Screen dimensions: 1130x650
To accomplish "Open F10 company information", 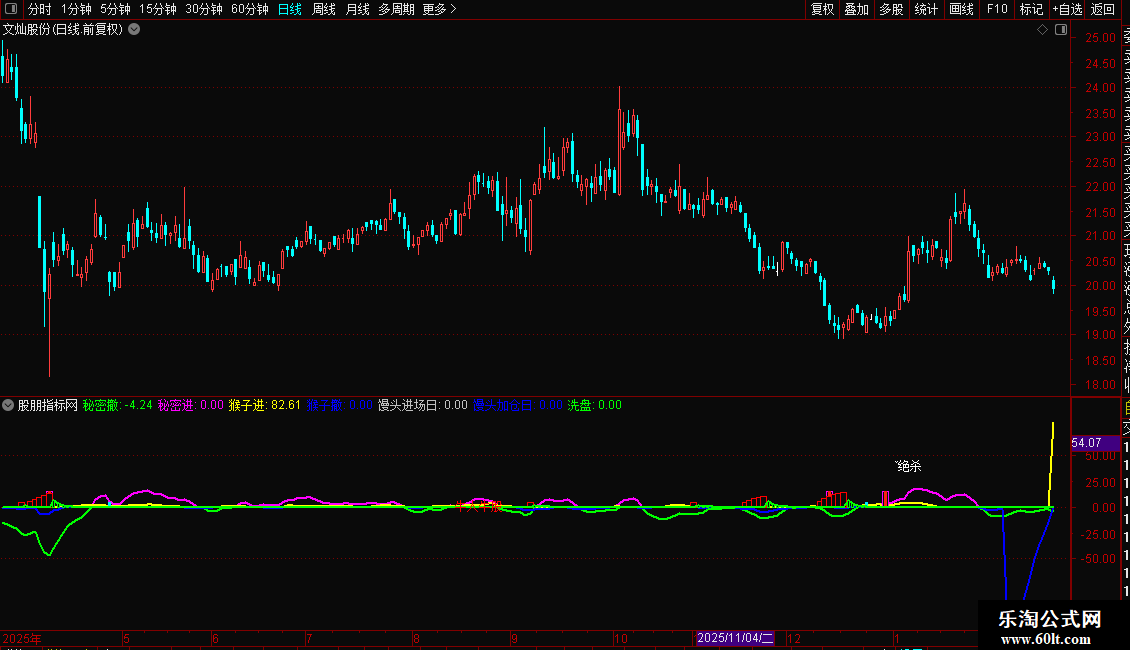I will (x=997, y=9).
